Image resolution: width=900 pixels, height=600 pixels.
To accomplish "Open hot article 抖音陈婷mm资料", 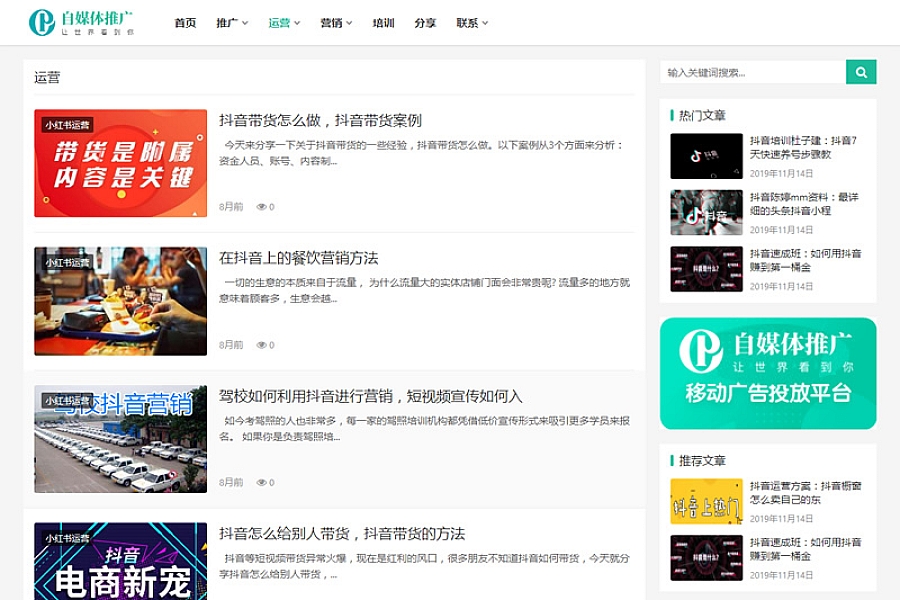I will click(804, 204).
